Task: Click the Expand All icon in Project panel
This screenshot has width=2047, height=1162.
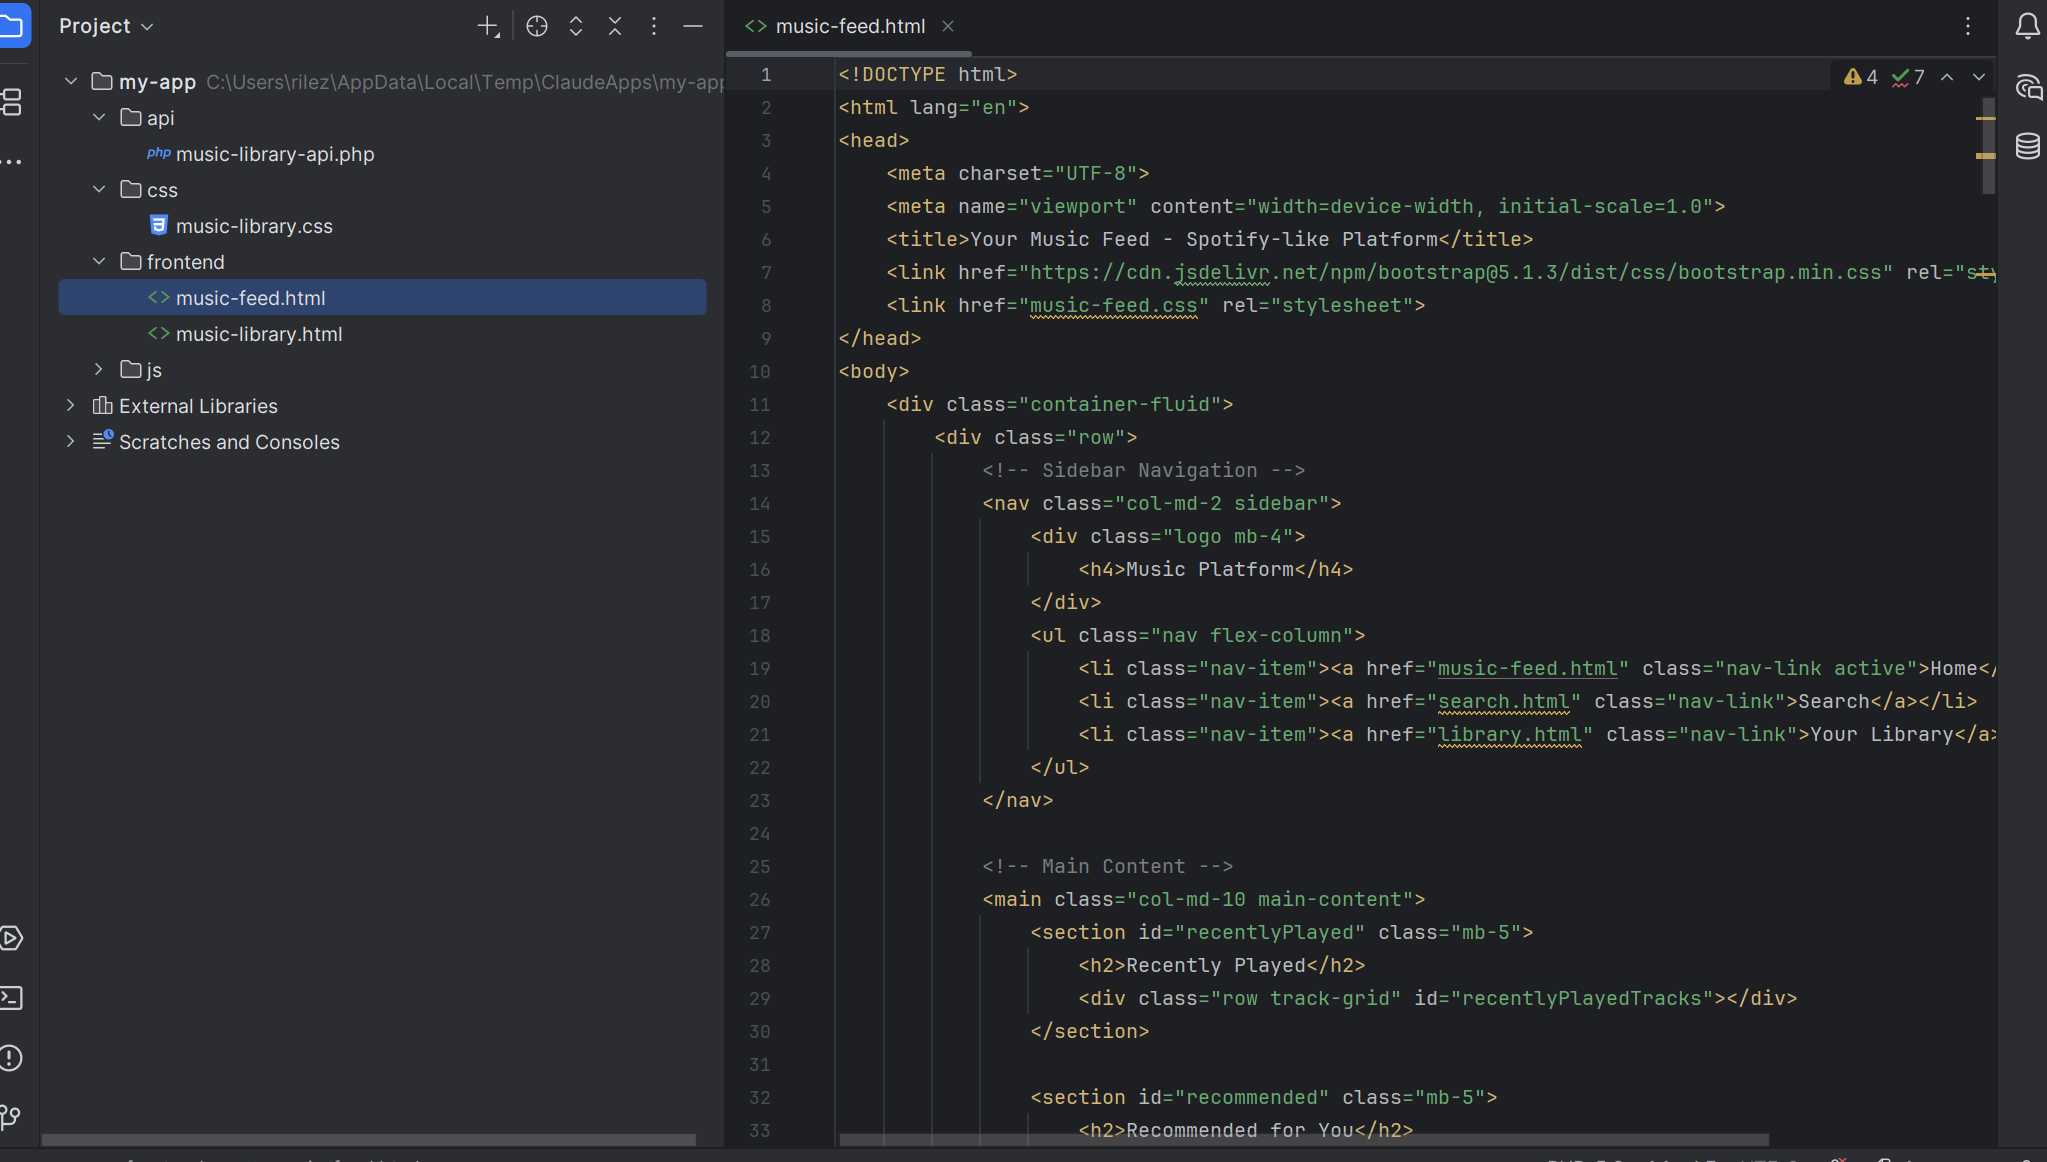Action: [576, 26]
